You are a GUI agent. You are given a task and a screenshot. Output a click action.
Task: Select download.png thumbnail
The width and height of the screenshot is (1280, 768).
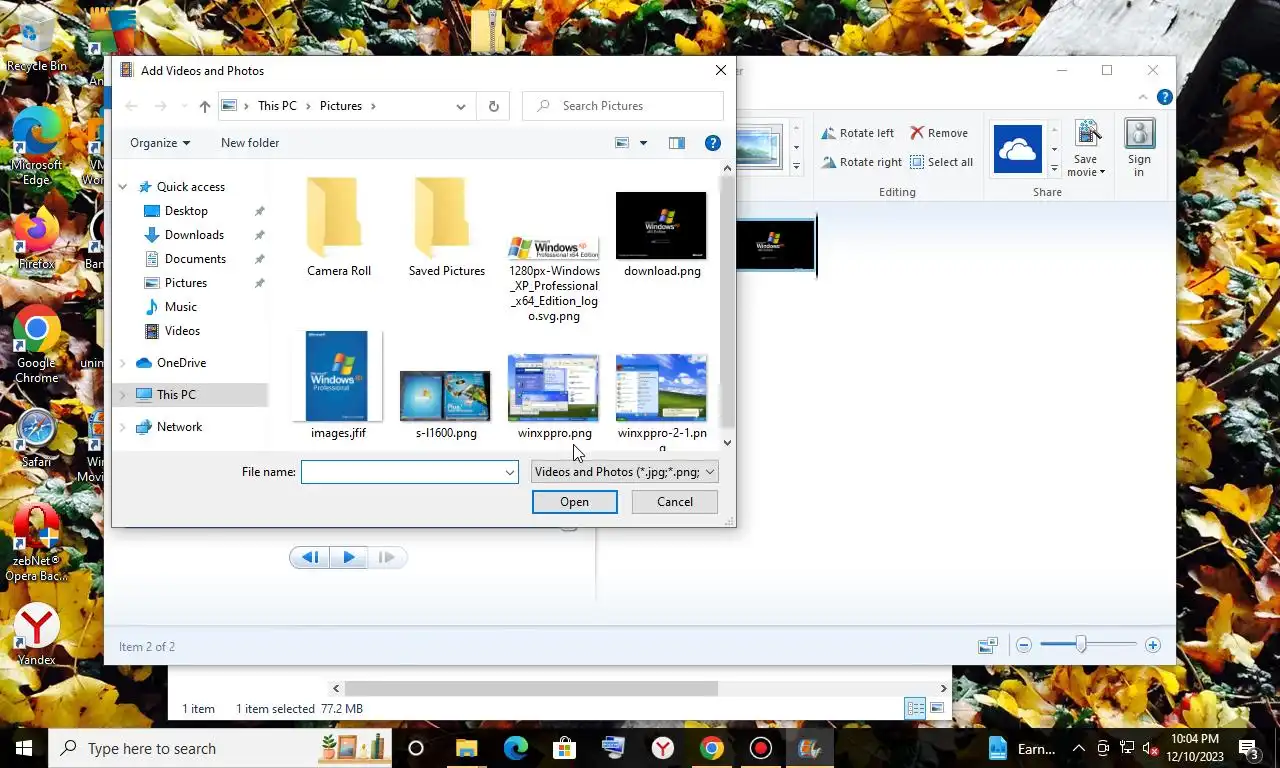[662, 226]
